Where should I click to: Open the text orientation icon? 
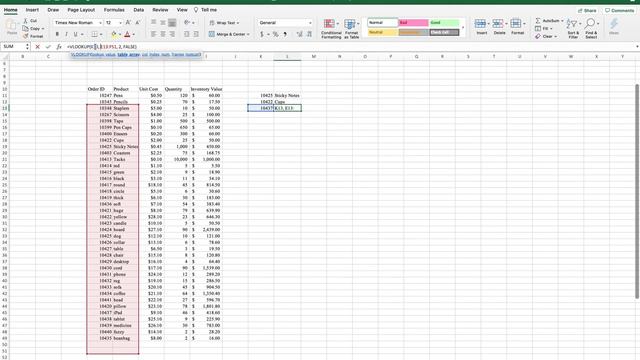click(x=187, y=23)
